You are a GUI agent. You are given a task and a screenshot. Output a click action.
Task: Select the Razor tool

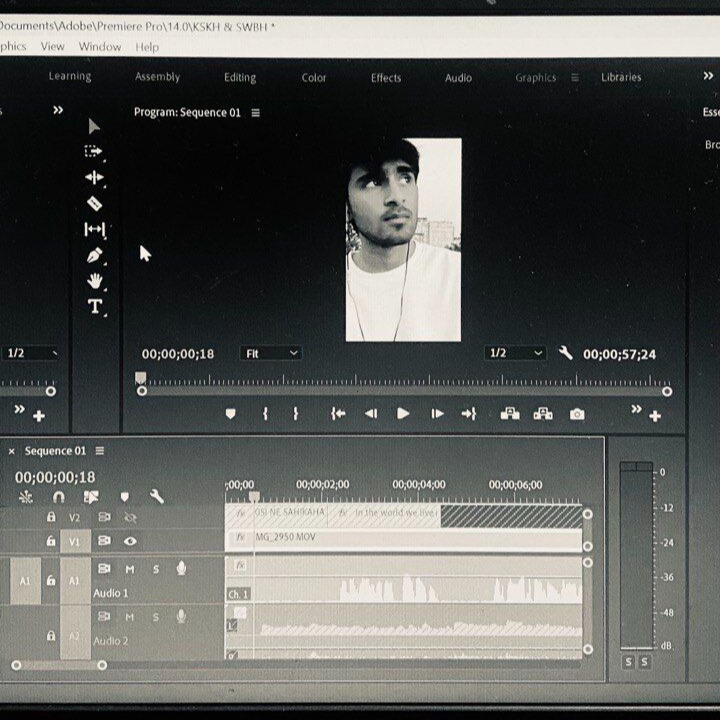pos(94,203)
